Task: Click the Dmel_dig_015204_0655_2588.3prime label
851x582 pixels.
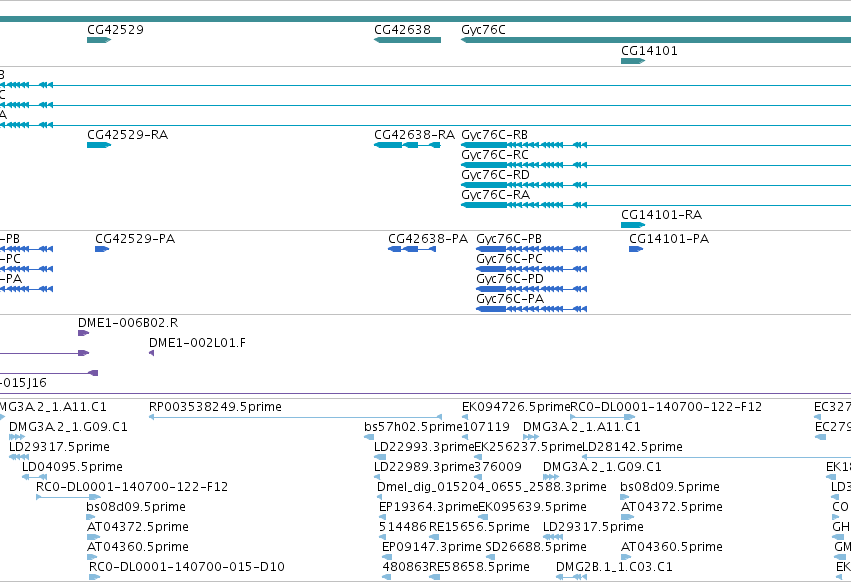Action: click(x=492, y=487)
